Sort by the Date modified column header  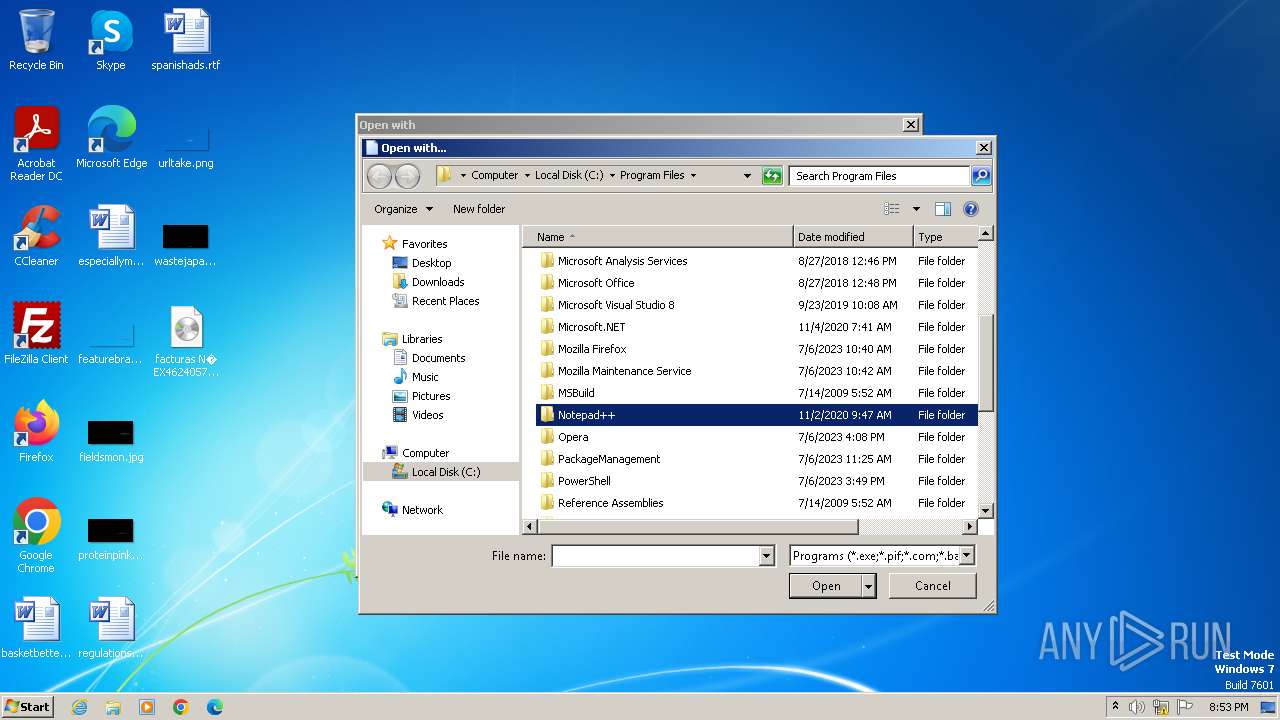(x=853, y=237)
